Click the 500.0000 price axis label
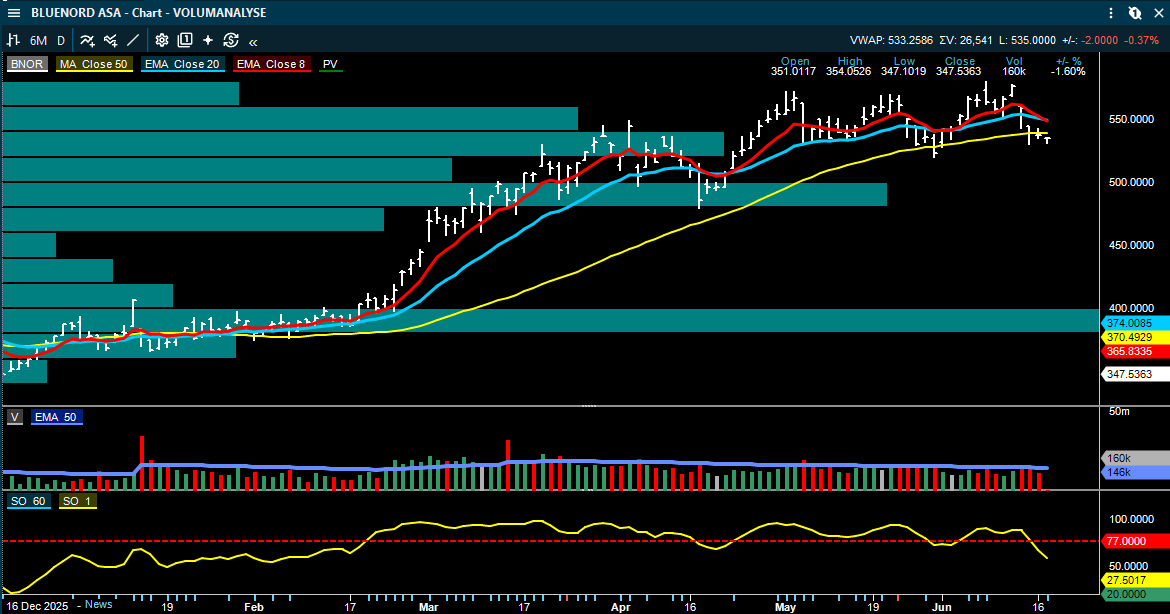This screenshot has width=1170, height=614. click(x=1131, y=182)
